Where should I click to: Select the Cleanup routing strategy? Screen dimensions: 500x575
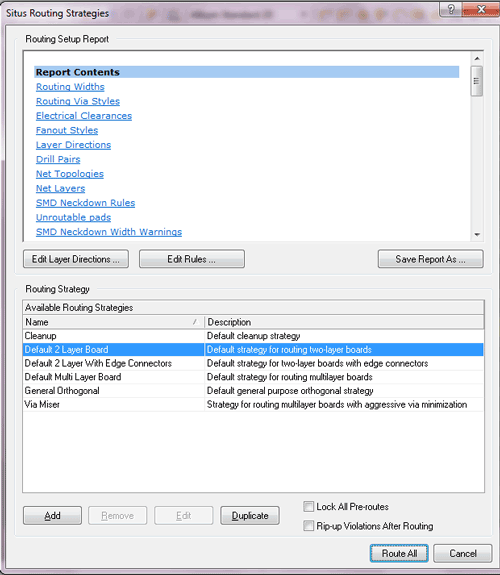tap(253, 336)
